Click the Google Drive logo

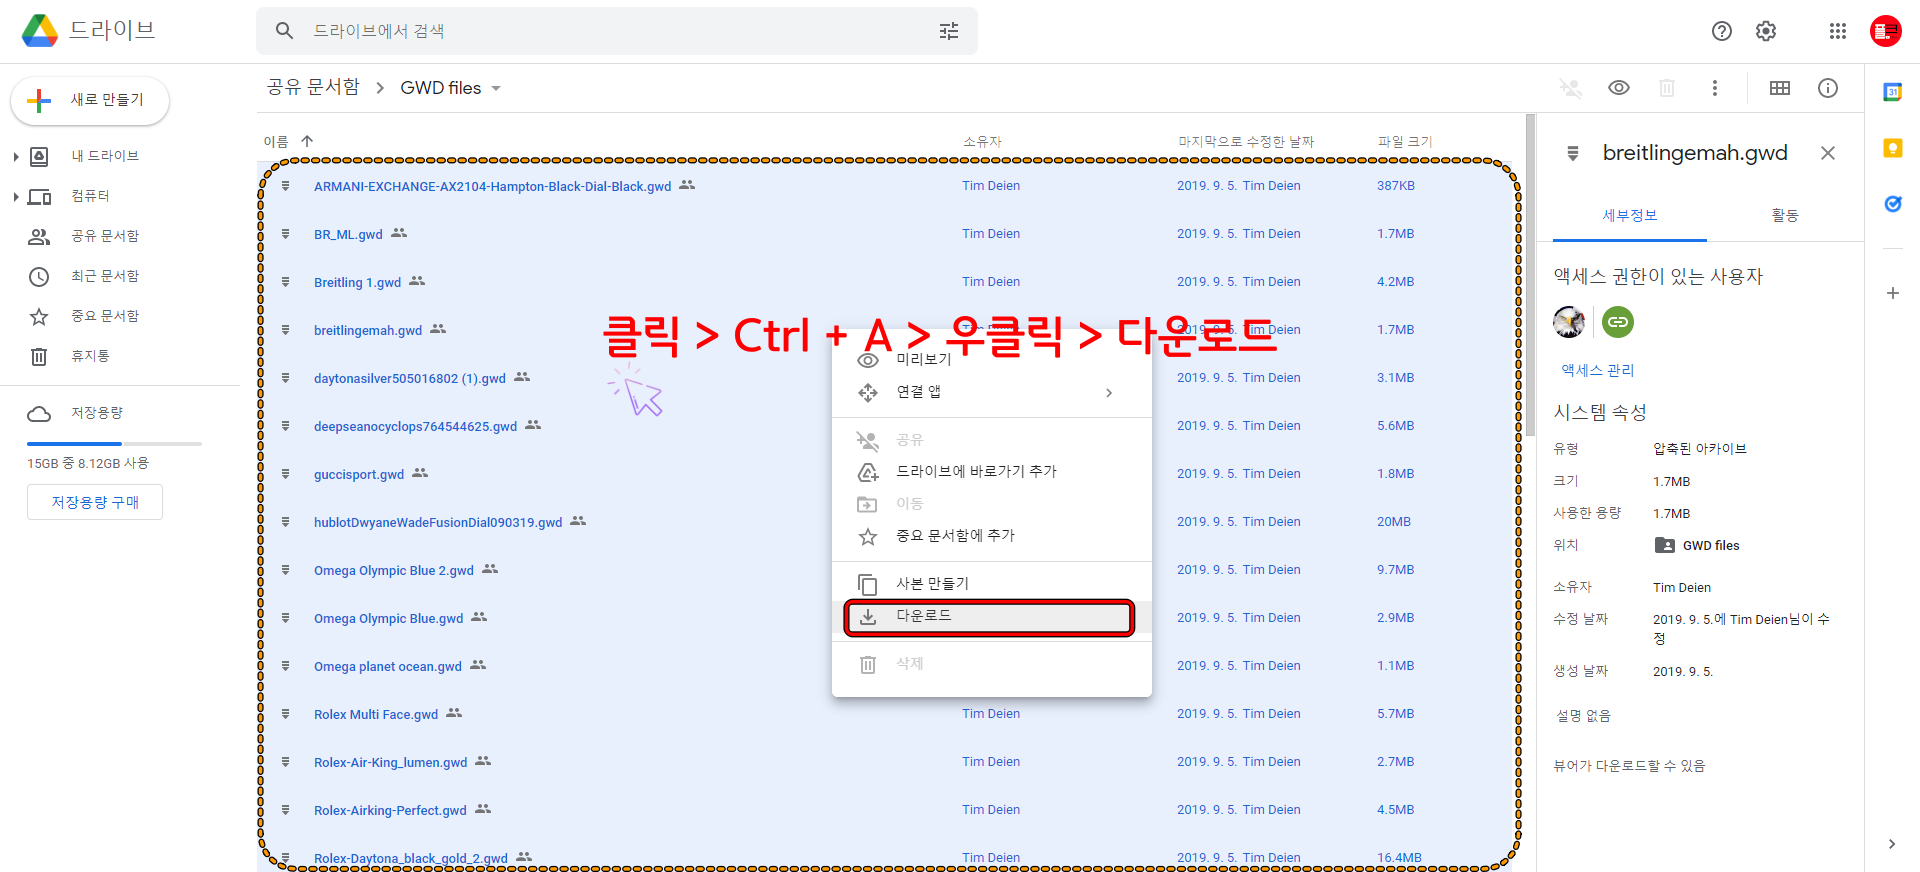(40, 31)
